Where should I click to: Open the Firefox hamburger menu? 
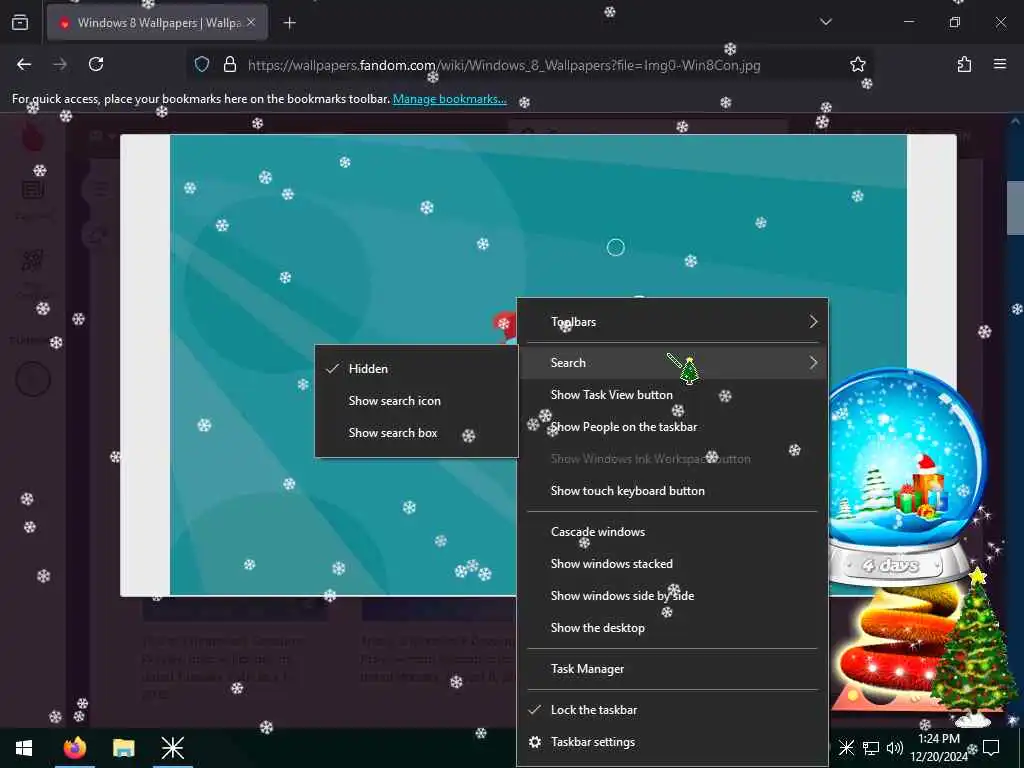tap(1000, 64)
